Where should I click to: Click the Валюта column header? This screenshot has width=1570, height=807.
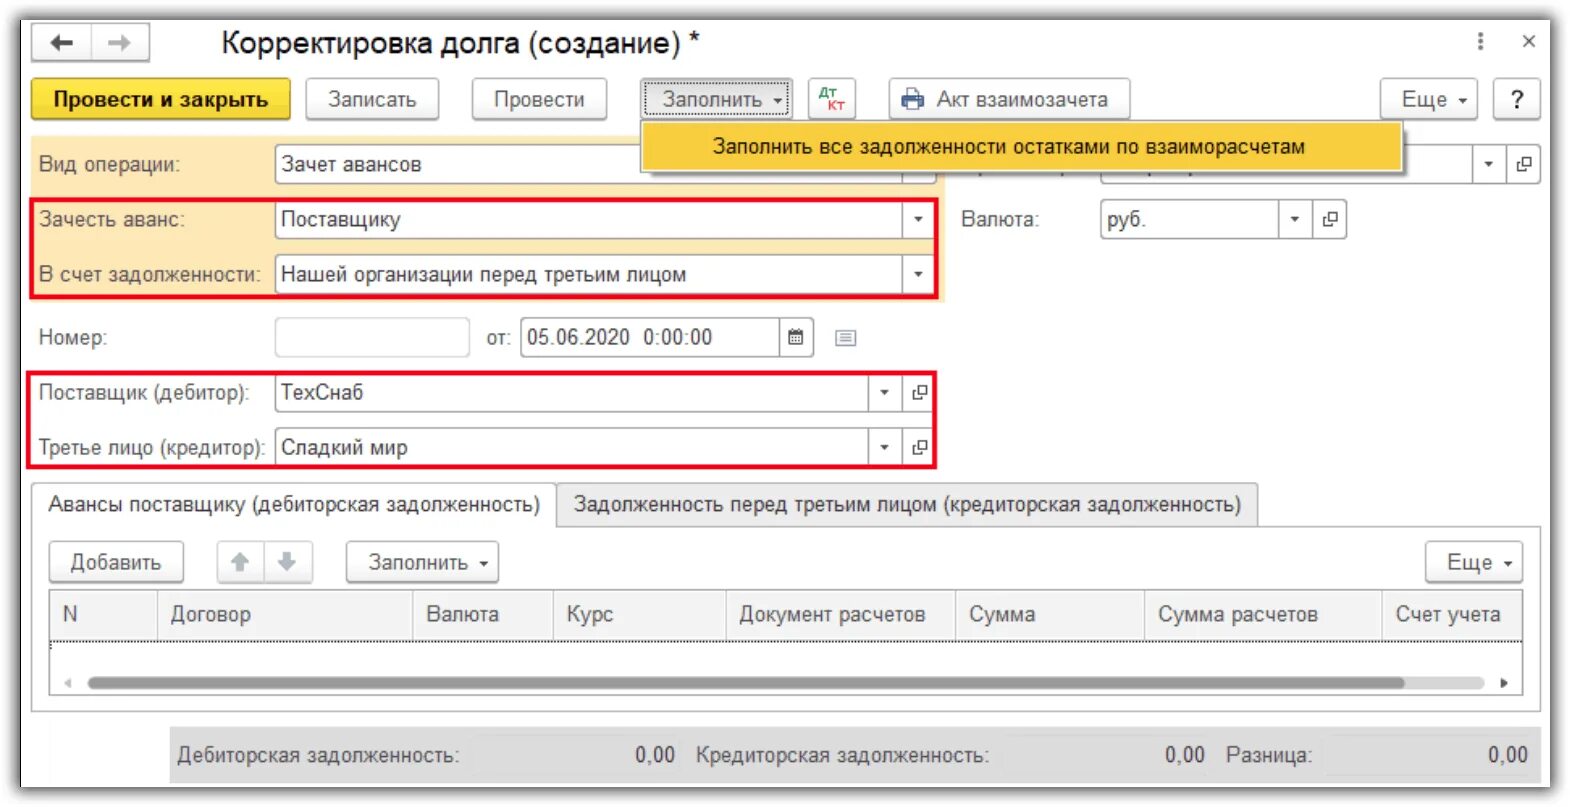tap(483, 614)
